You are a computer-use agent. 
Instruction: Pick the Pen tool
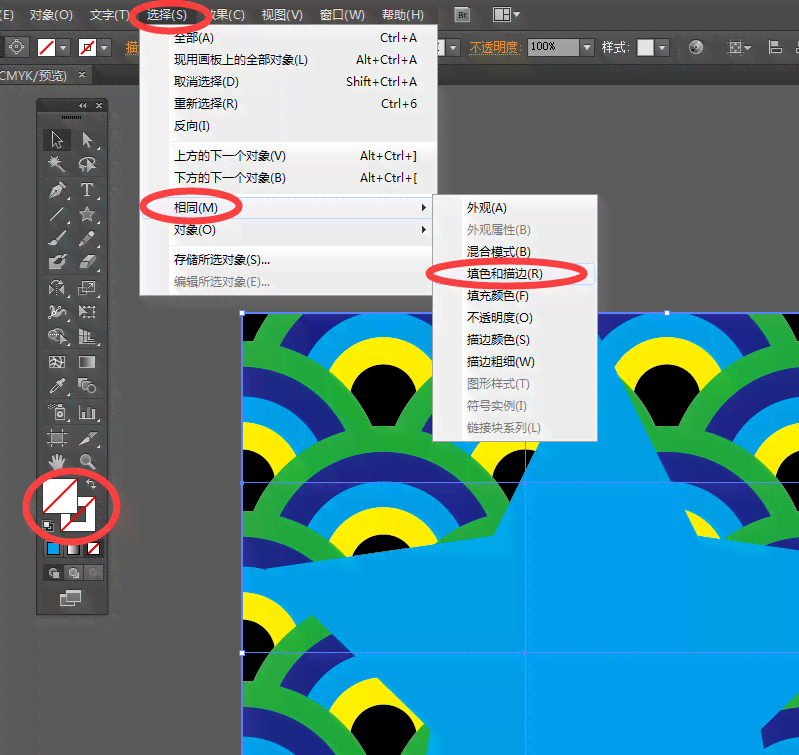point(57,190)
